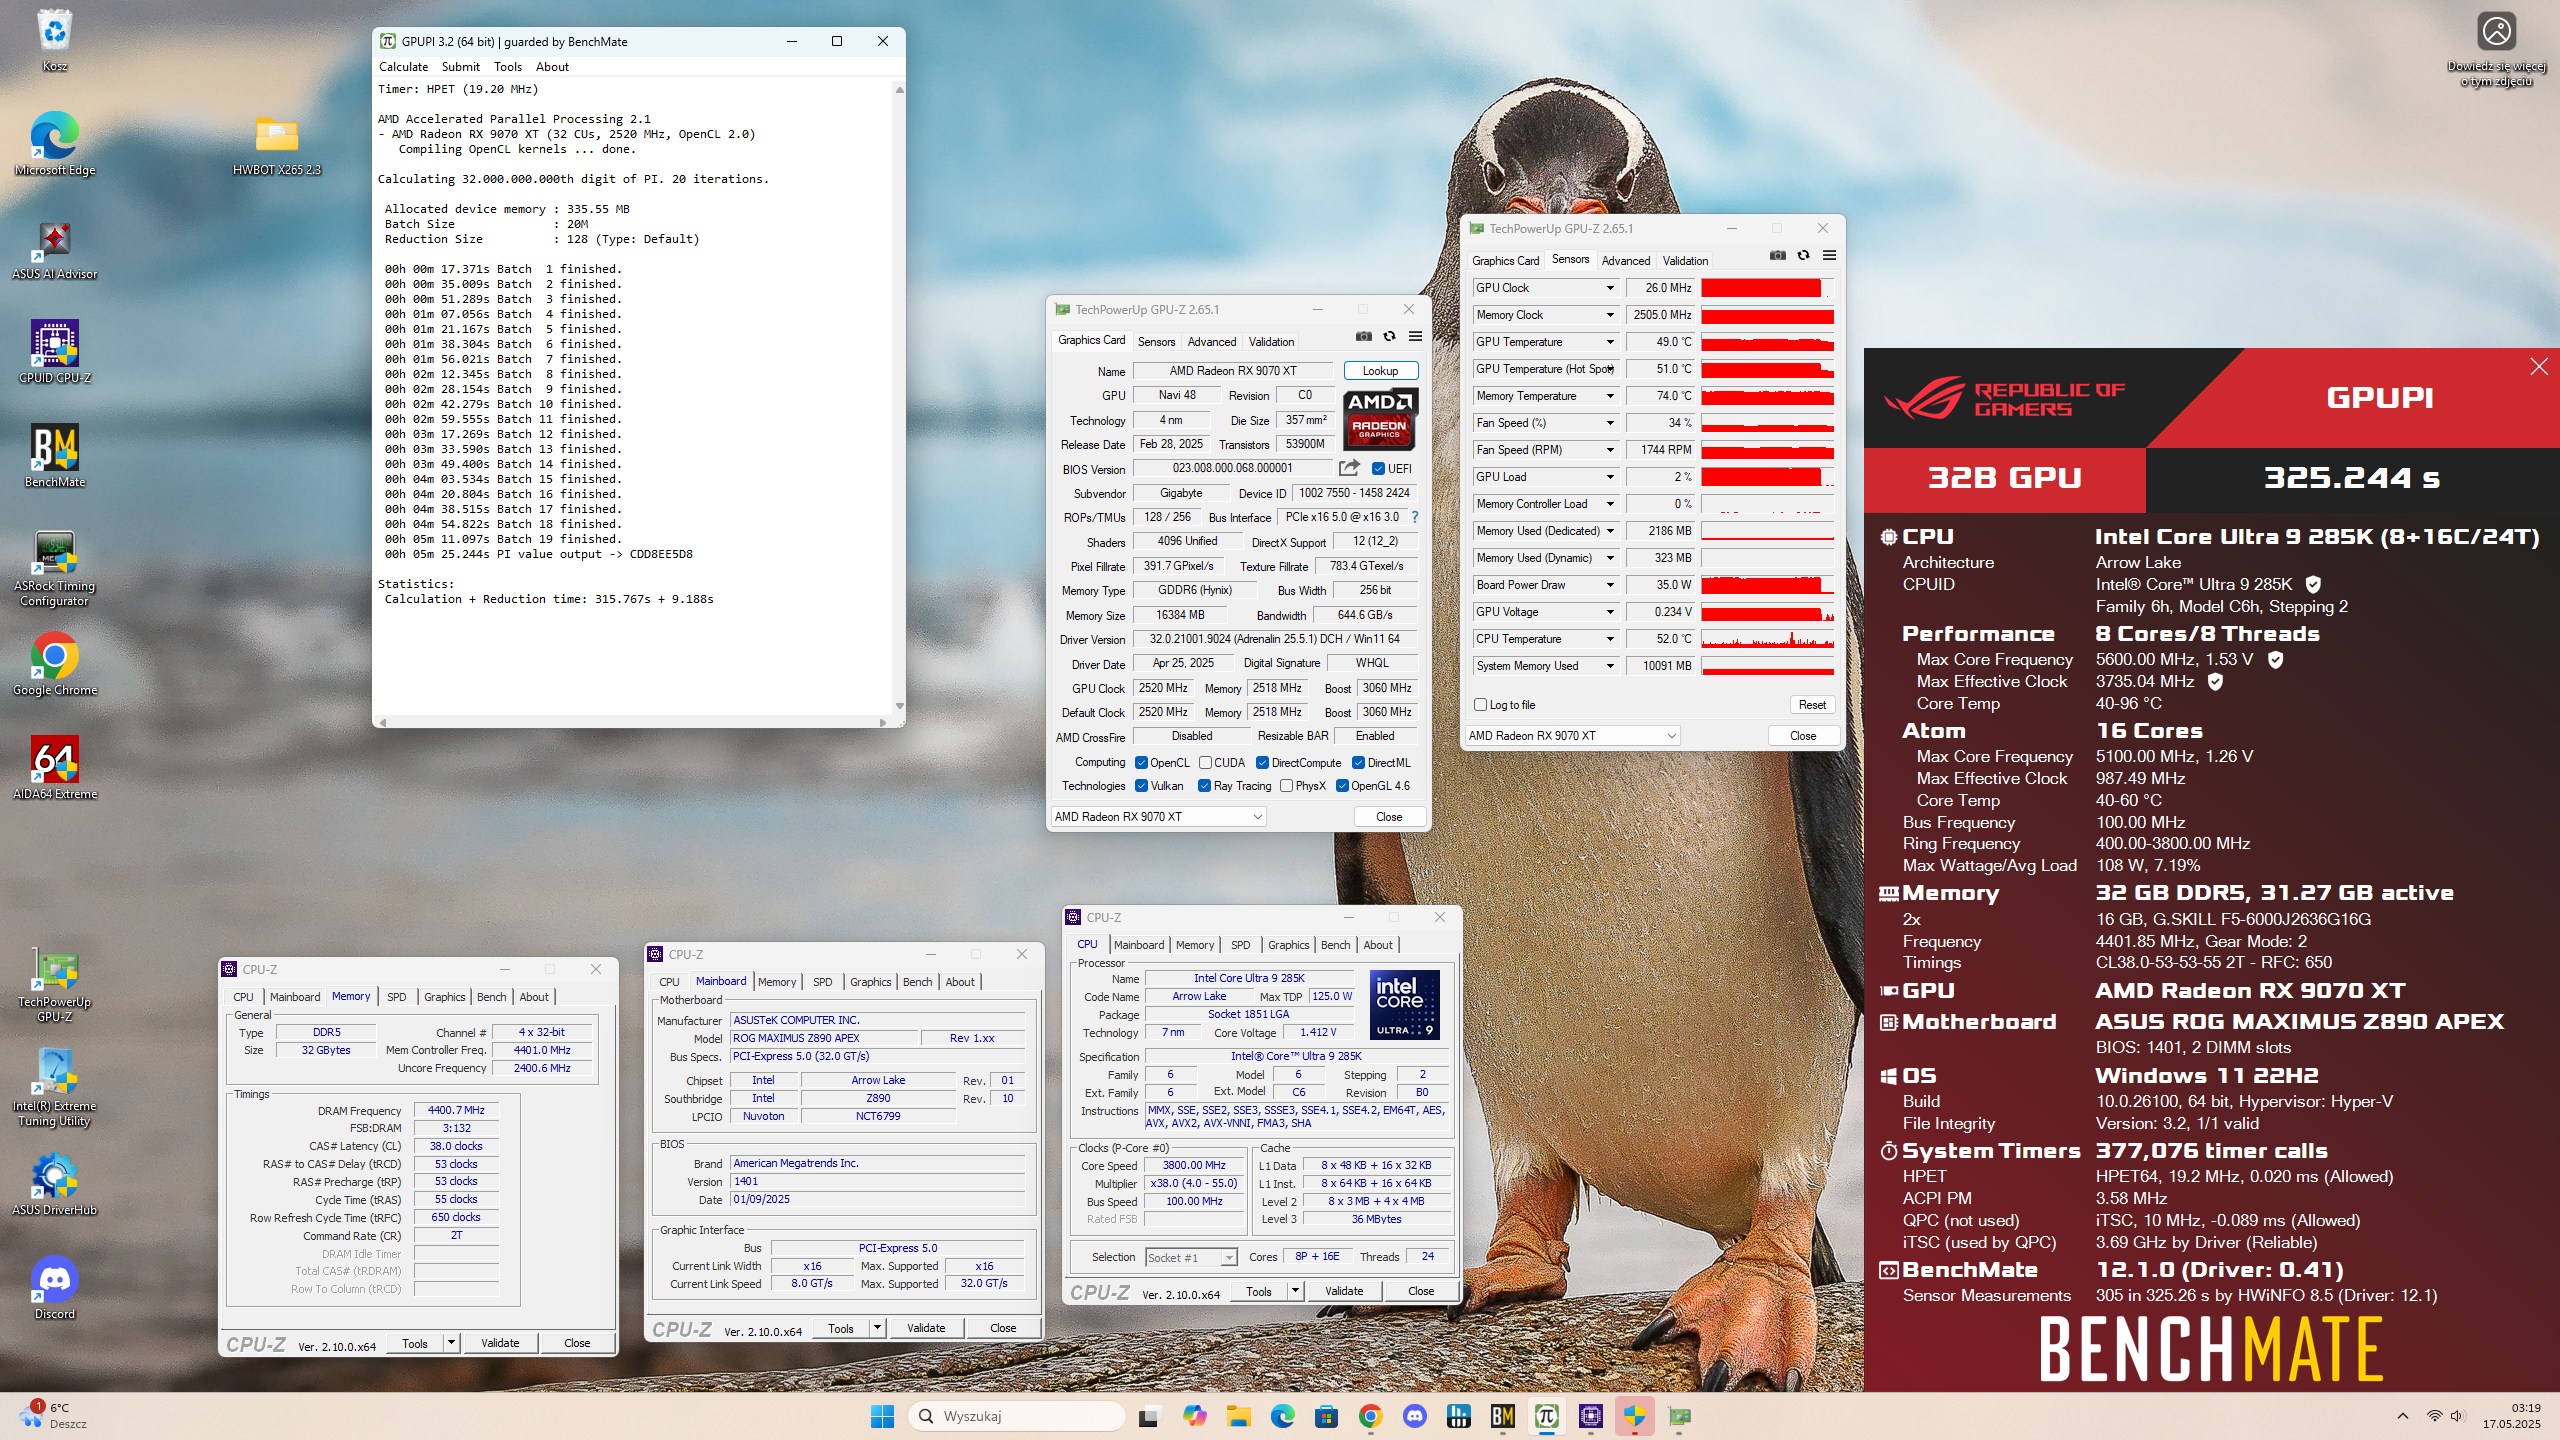Click the GPU Temperature sensor graph

point(1767,342)
